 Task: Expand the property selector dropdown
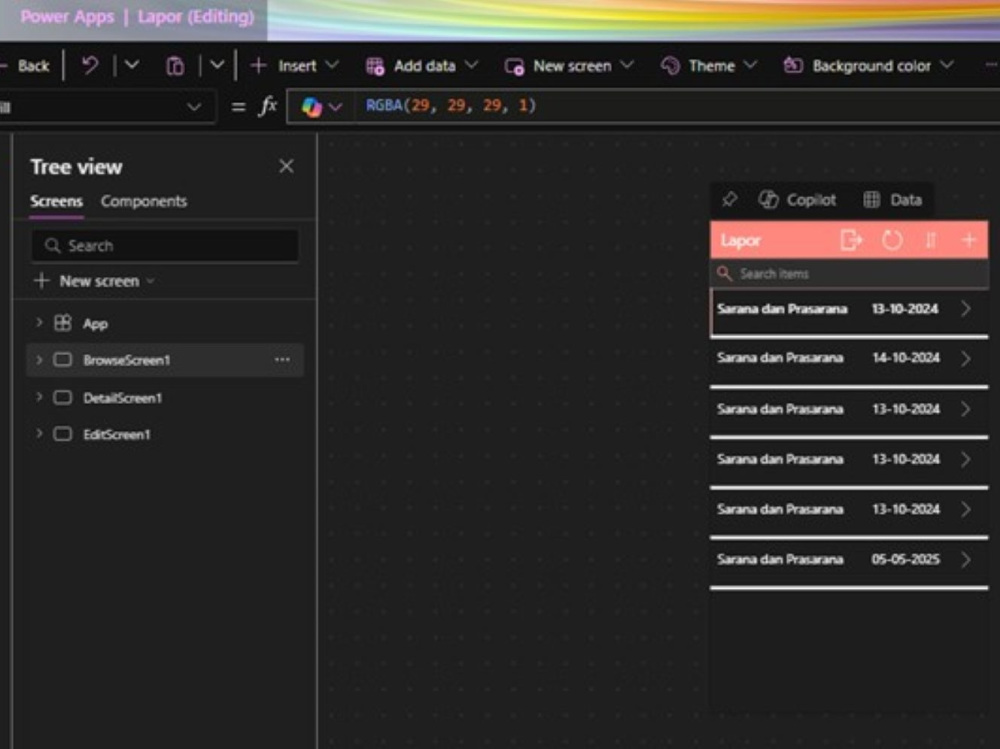[x=194, y=107]
